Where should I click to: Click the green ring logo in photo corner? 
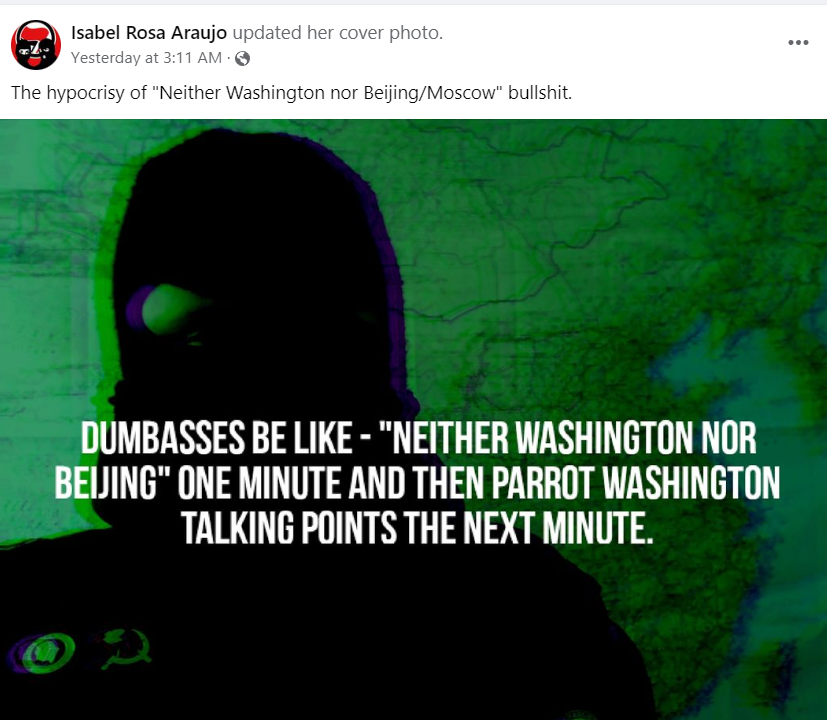coord(42,653)
